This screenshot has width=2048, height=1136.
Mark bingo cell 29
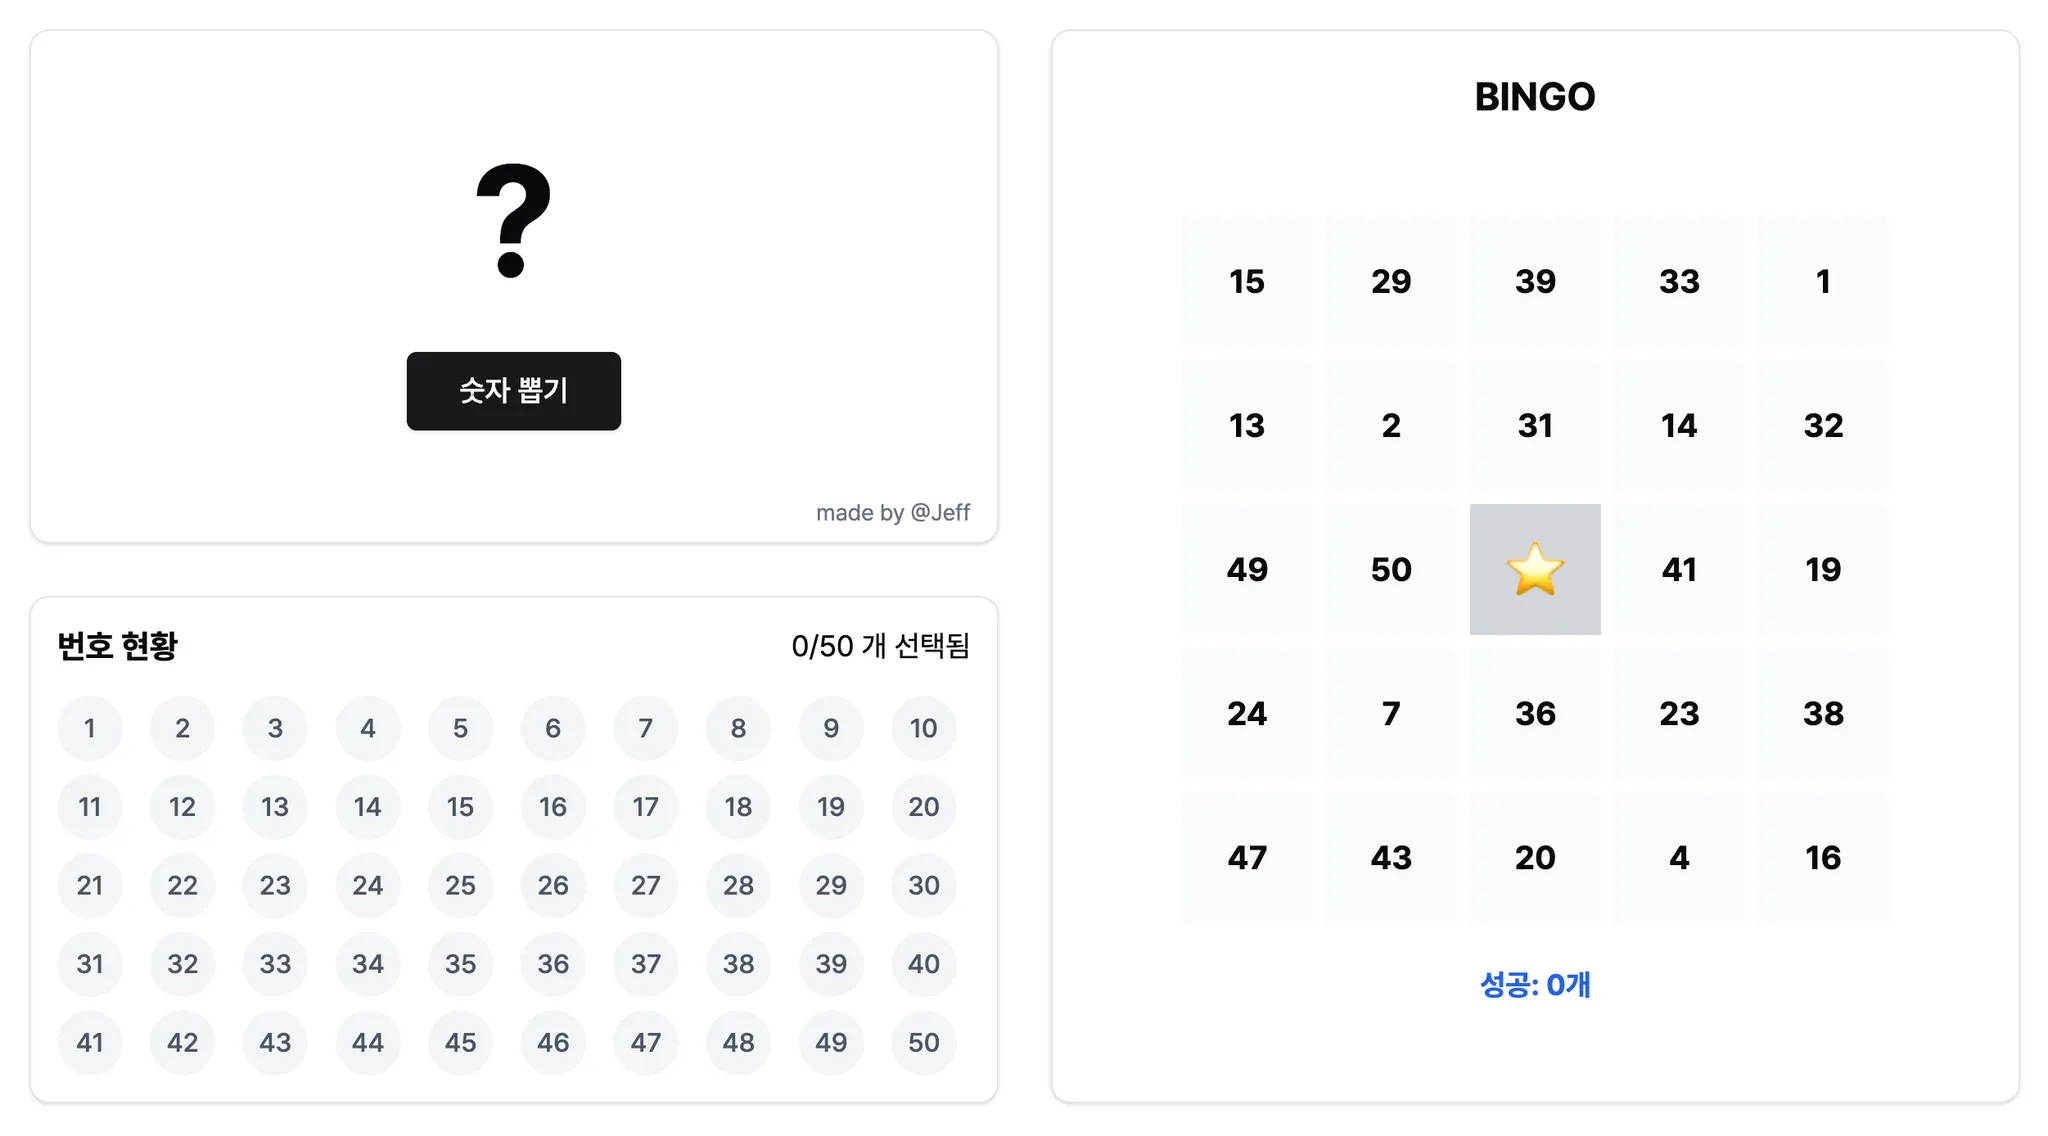(1390, 281)
